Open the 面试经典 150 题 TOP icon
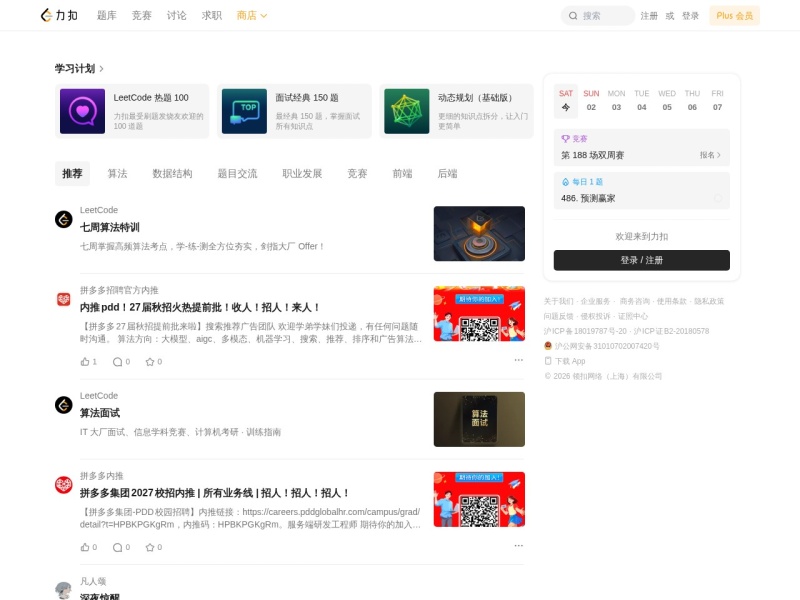The image size is (800, 600). point(244,111)
